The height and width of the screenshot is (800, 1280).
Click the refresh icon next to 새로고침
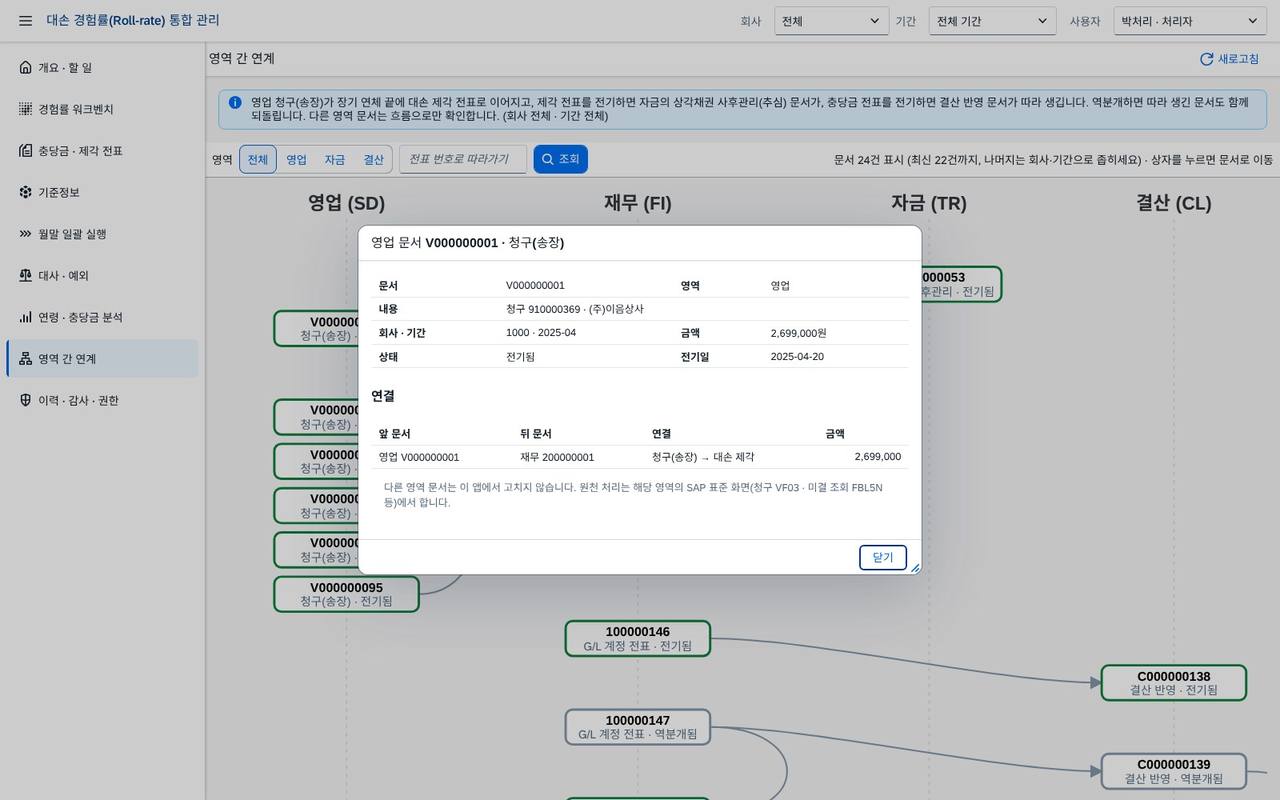1206,59
